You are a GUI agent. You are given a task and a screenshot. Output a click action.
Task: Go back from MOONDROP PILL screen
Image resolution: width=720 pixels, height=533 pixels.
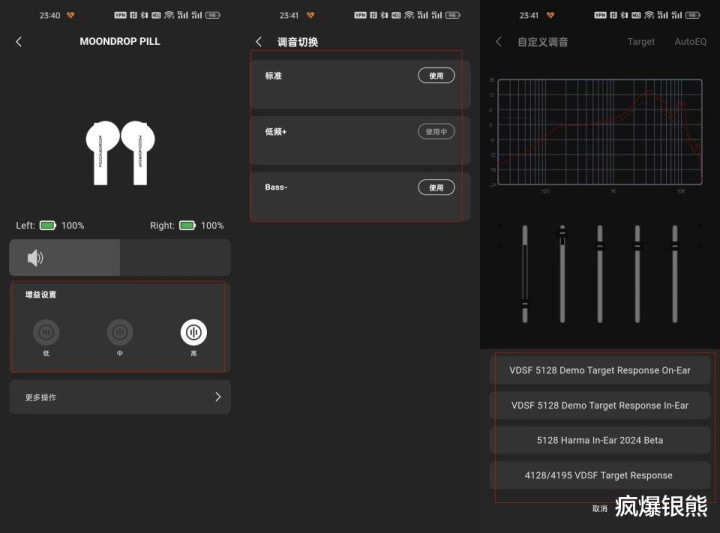[18, 42]
